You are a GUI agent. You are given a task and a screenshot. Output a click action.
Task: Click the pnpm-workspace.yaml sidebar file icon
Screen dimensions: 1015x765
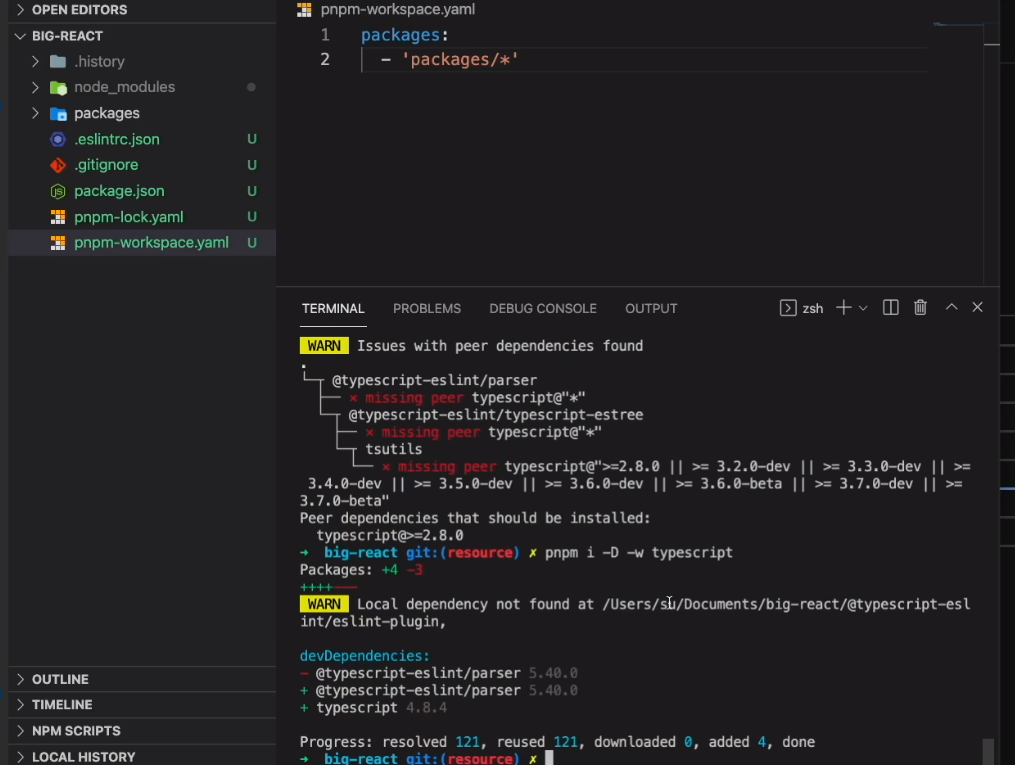tap(58, 243)
